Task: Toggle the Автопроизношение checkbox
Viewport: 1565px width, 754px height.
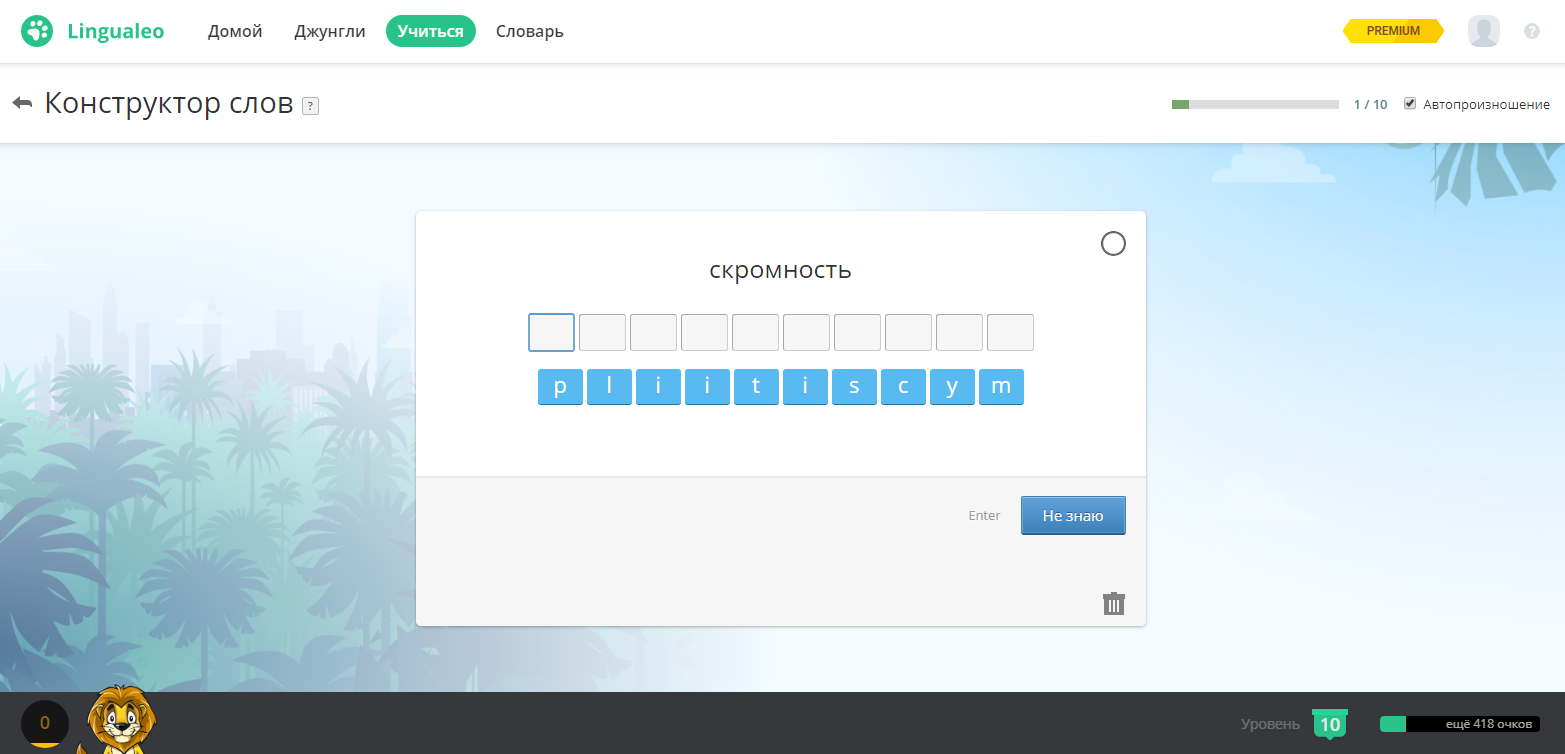Action: tap(1410, 103)
